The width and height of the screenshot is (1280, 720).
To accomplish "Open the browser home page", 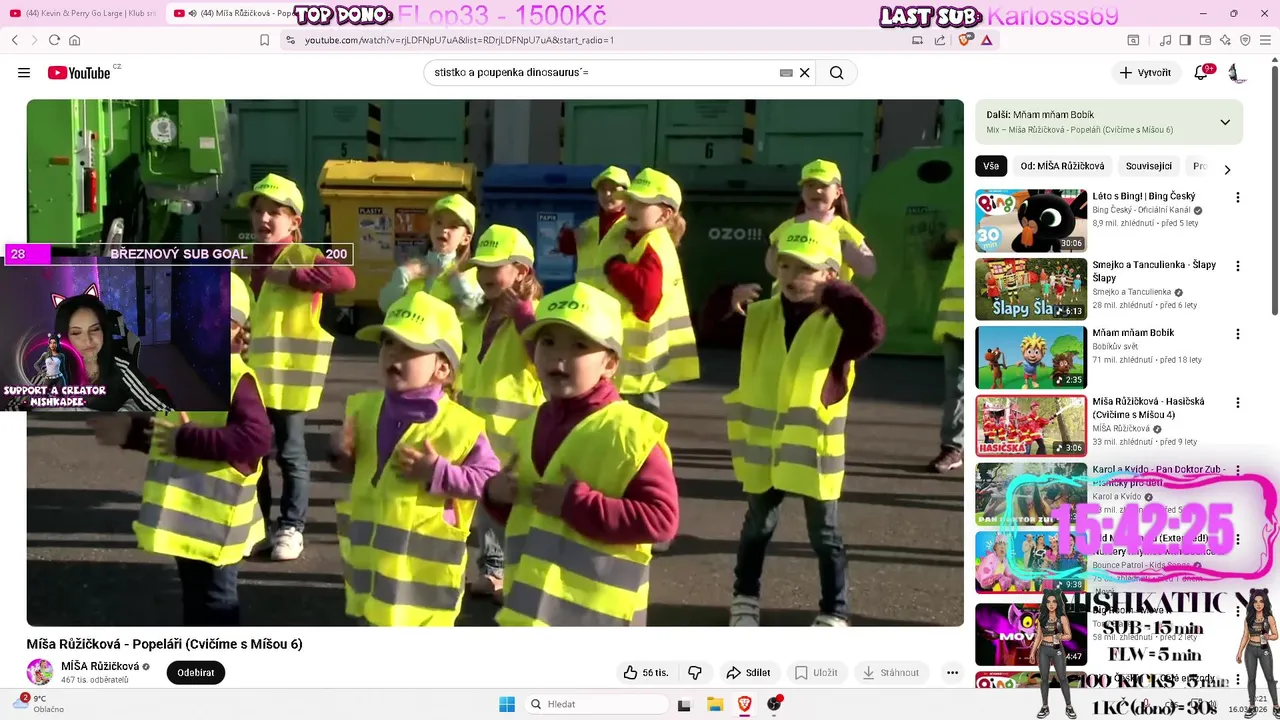I will pyautogui.click(x=74, y=40).
